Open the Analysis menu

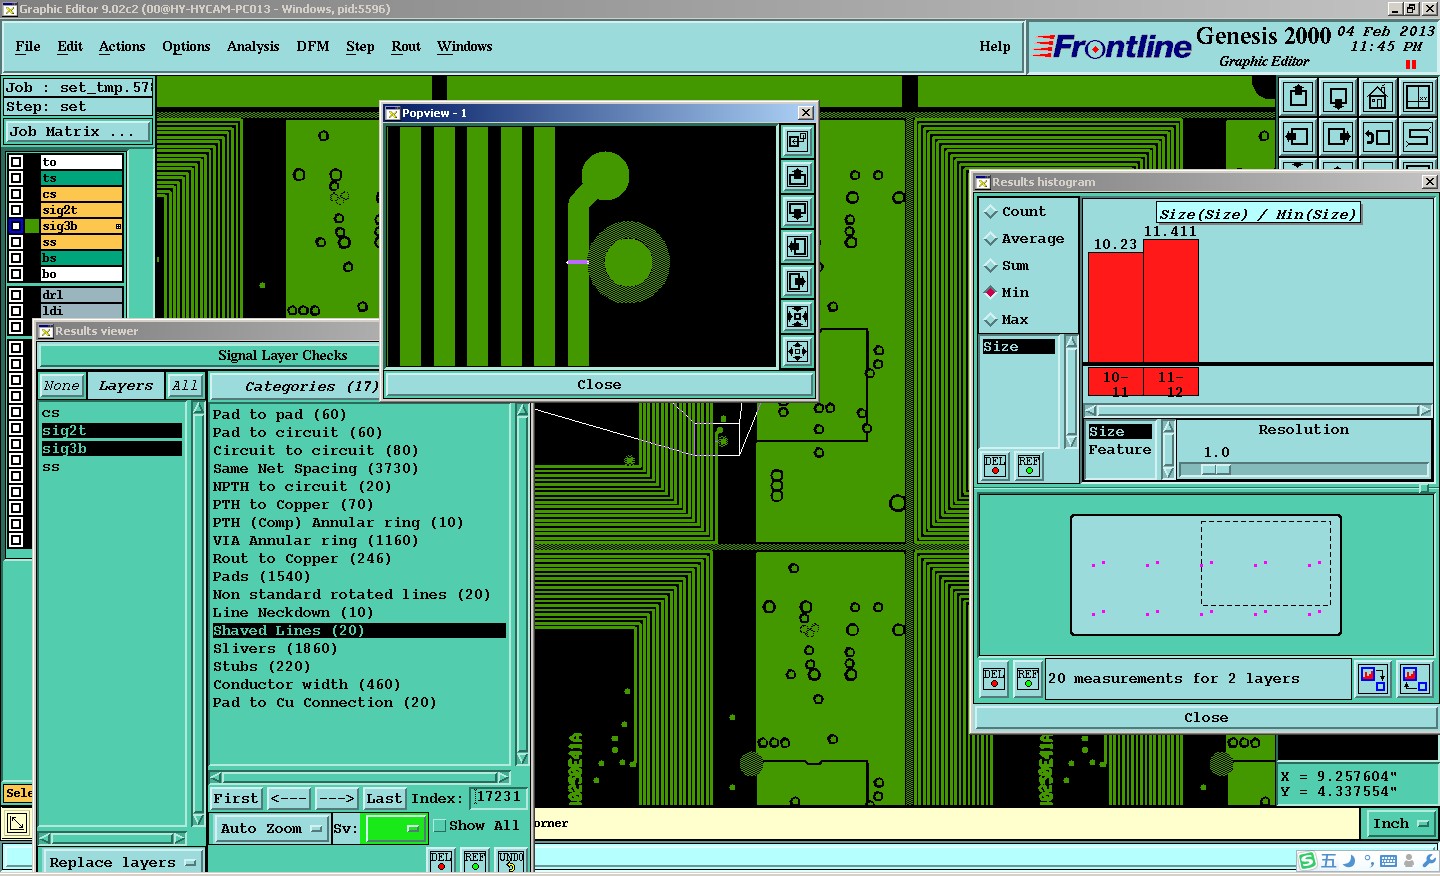[253, 47]
